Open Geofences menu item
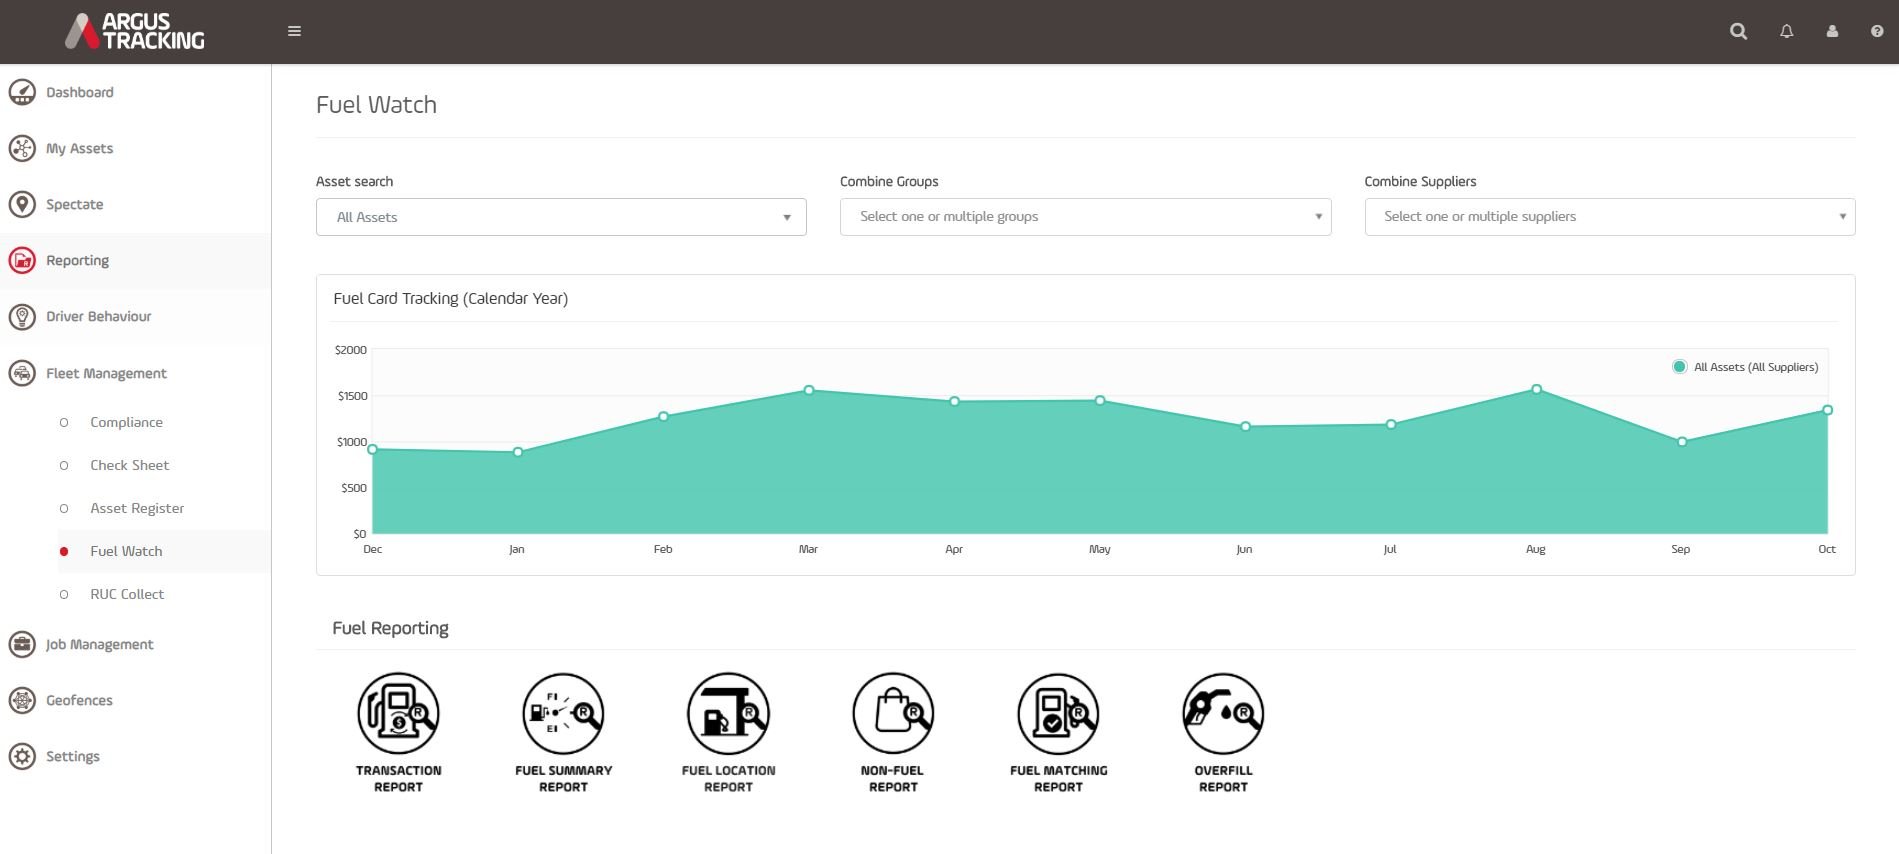This screenshot has width=1899, height=854. pos(79,700)
